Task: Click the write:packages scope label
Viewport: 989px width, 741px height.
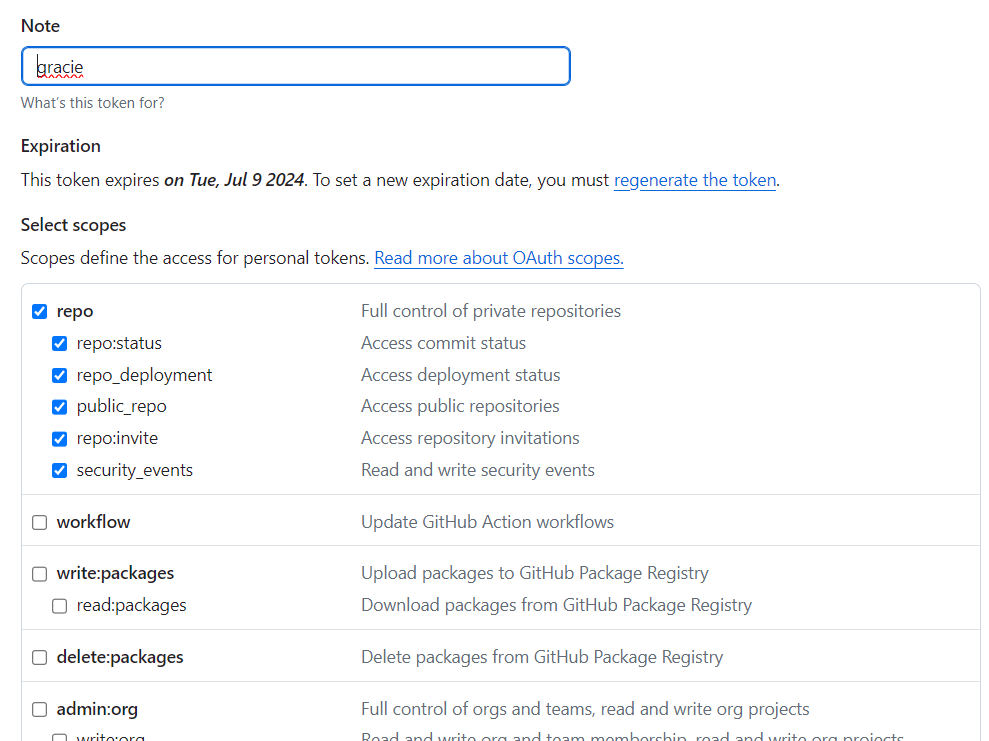Action: click(115, 573)
